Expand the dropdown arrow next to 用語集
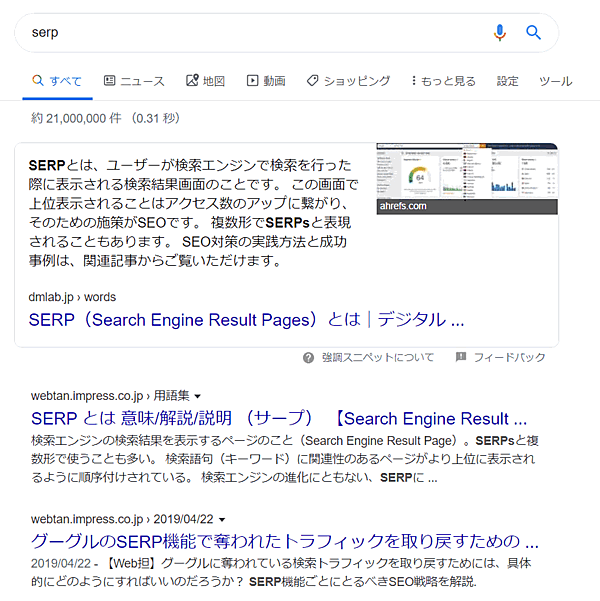This screenshot has width=600, height=601. [x=197, y=396]
